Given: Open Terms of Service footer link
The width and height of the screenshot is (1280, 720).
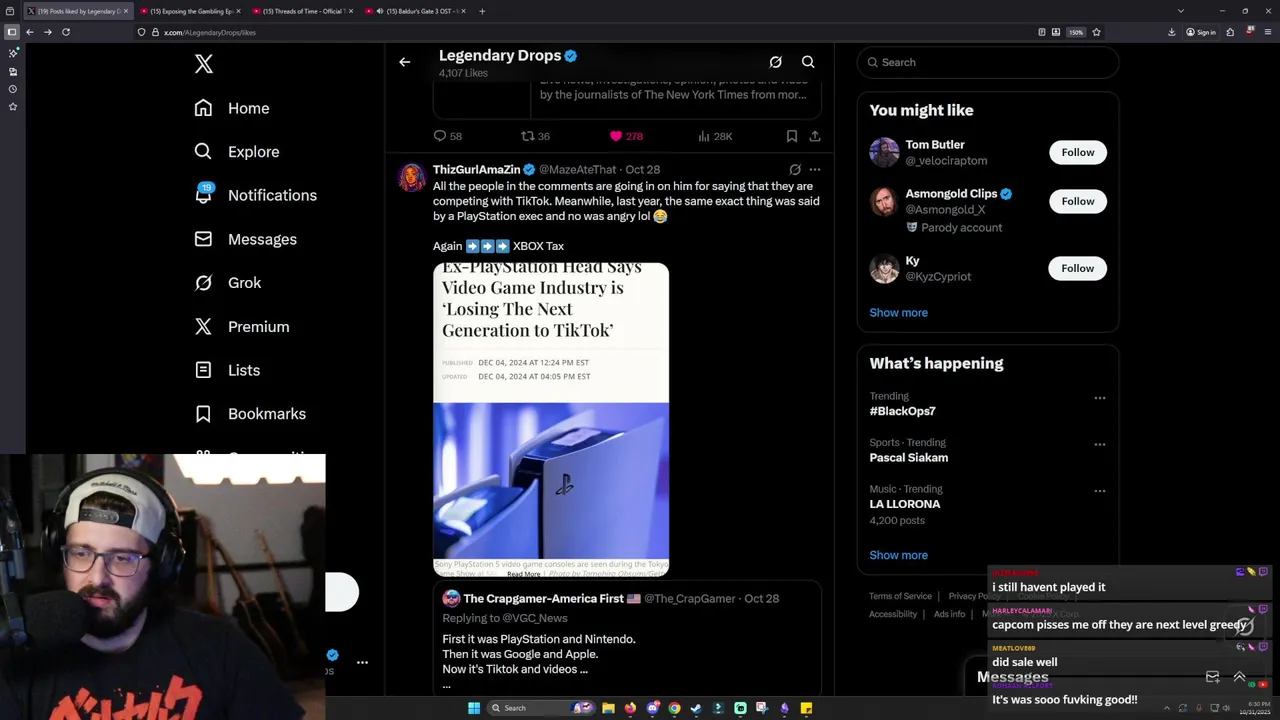Looking at the screenshot, I should click(900, 596).
